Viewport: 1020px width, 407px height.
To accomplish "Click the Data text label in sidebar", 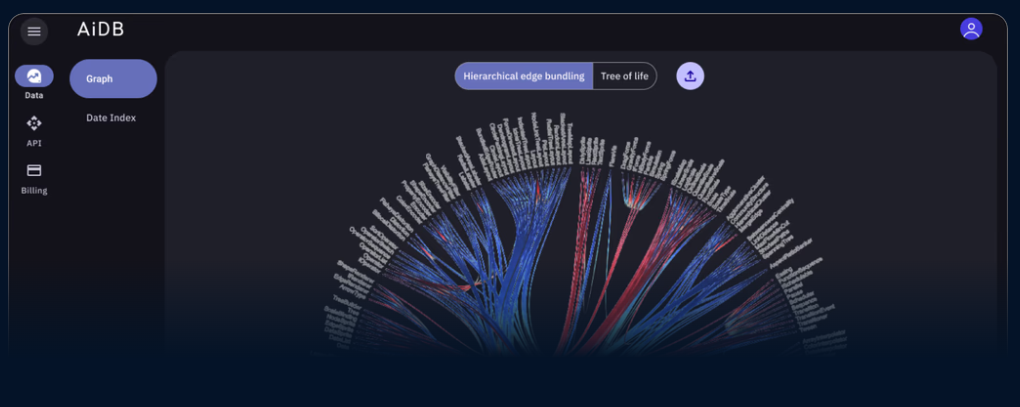I will [x=34, y=96].
